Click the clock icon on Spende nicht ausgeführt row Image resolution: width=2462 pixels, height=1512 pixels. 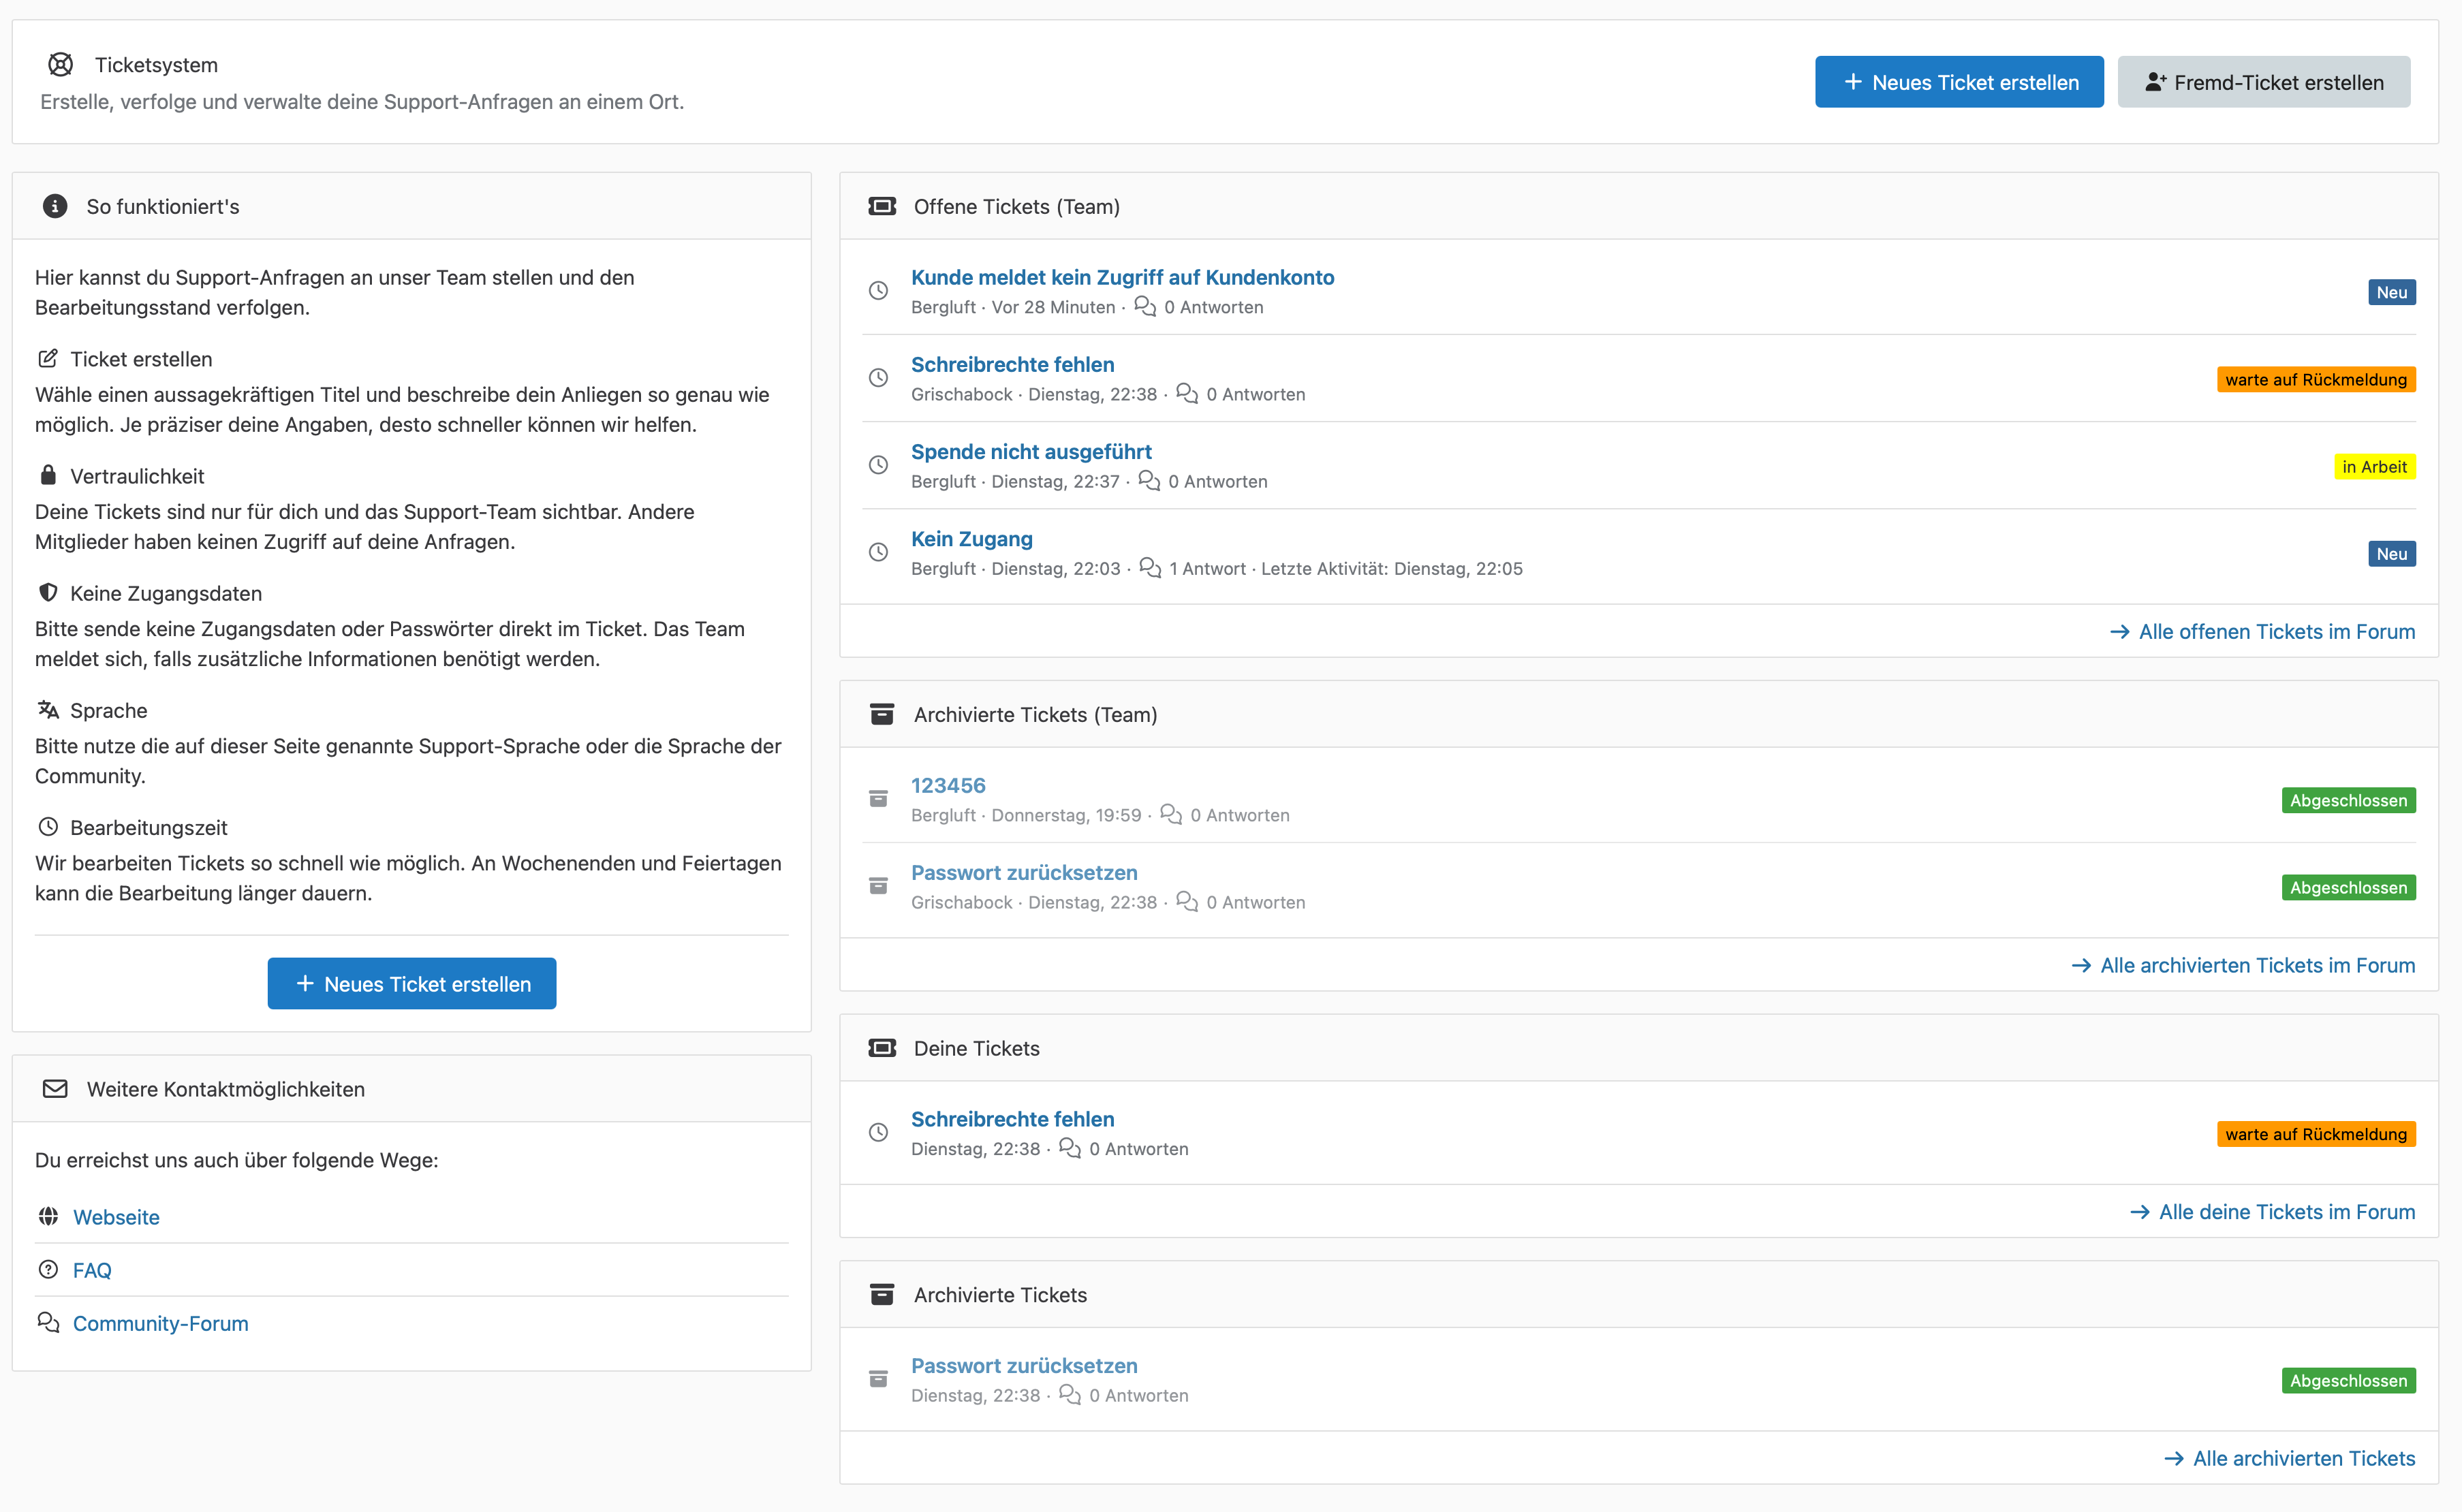point(878,465)
